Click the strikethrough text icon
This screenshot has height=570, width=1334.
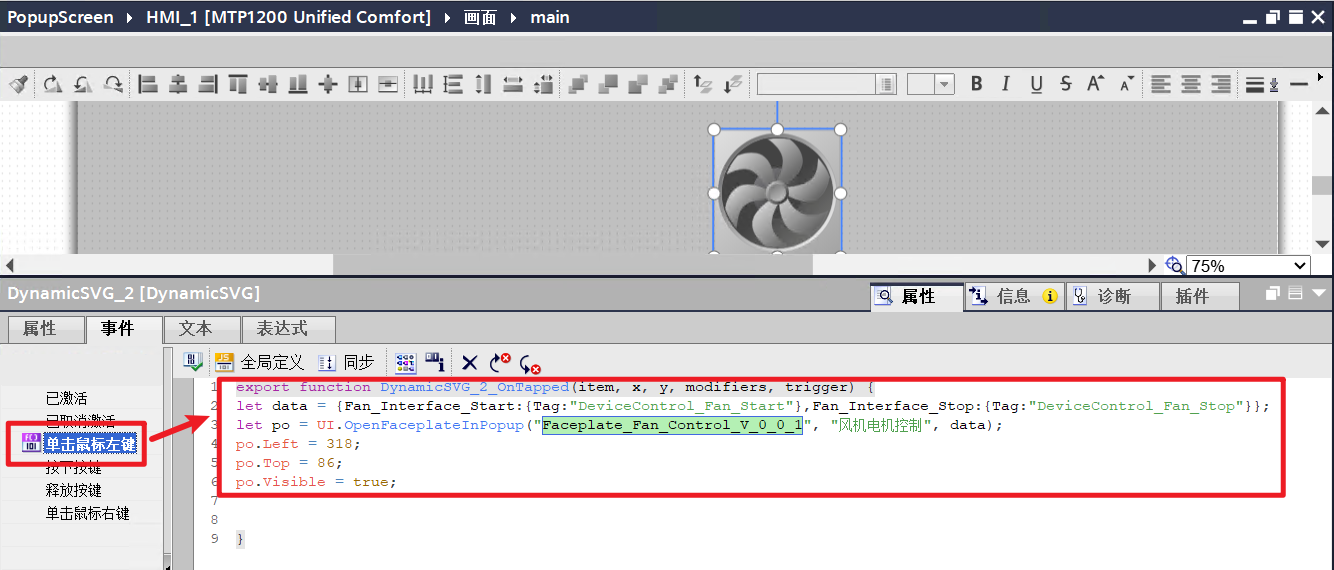tap(1066, 85)
